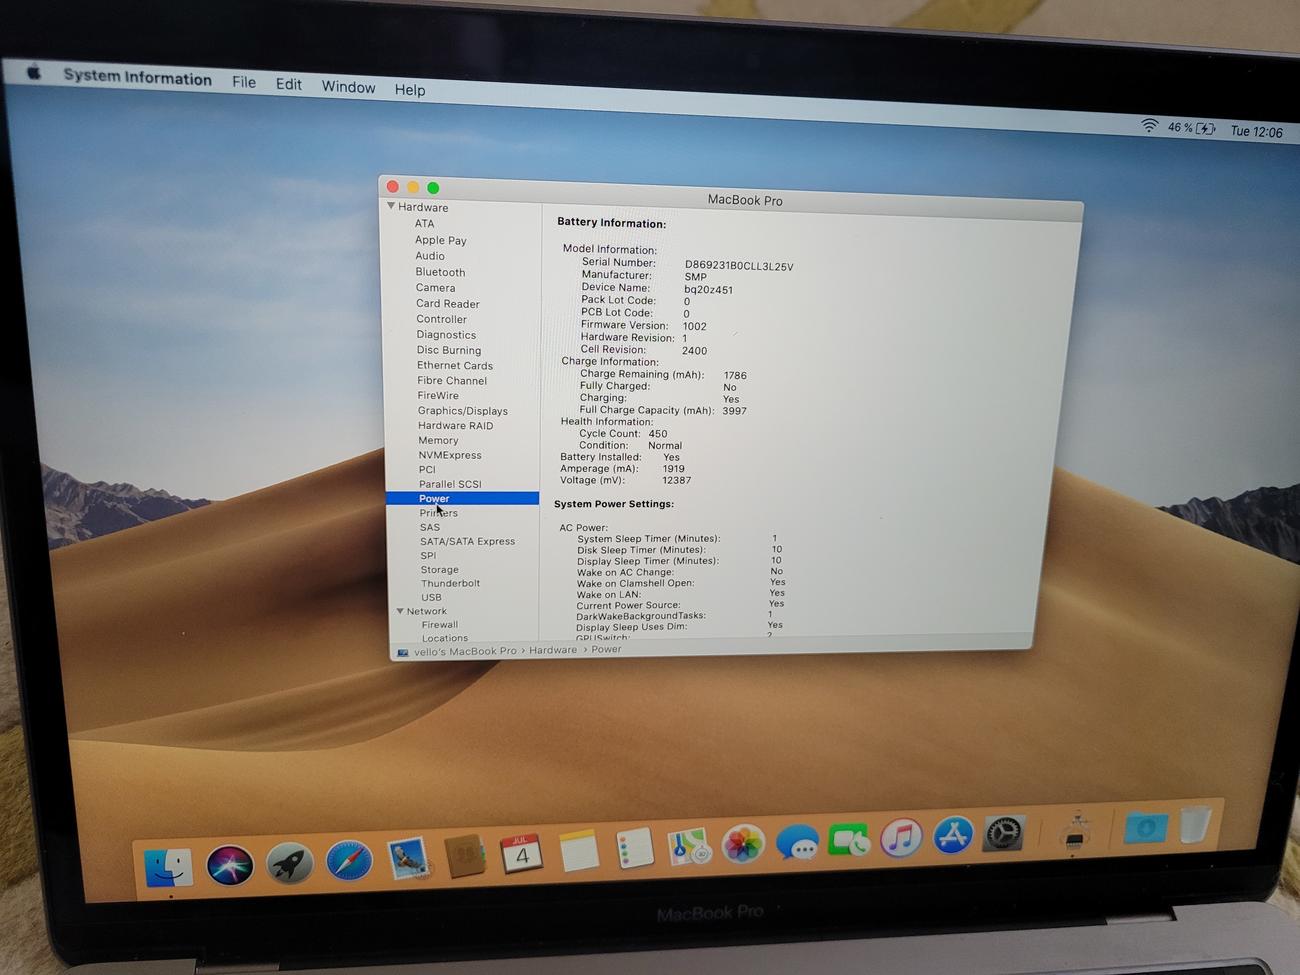The width and height of the screenshot is (1300, 975).
Task: Collapse the Hardware section triangle
Action: pyautogui.click(x=391, y=206)
